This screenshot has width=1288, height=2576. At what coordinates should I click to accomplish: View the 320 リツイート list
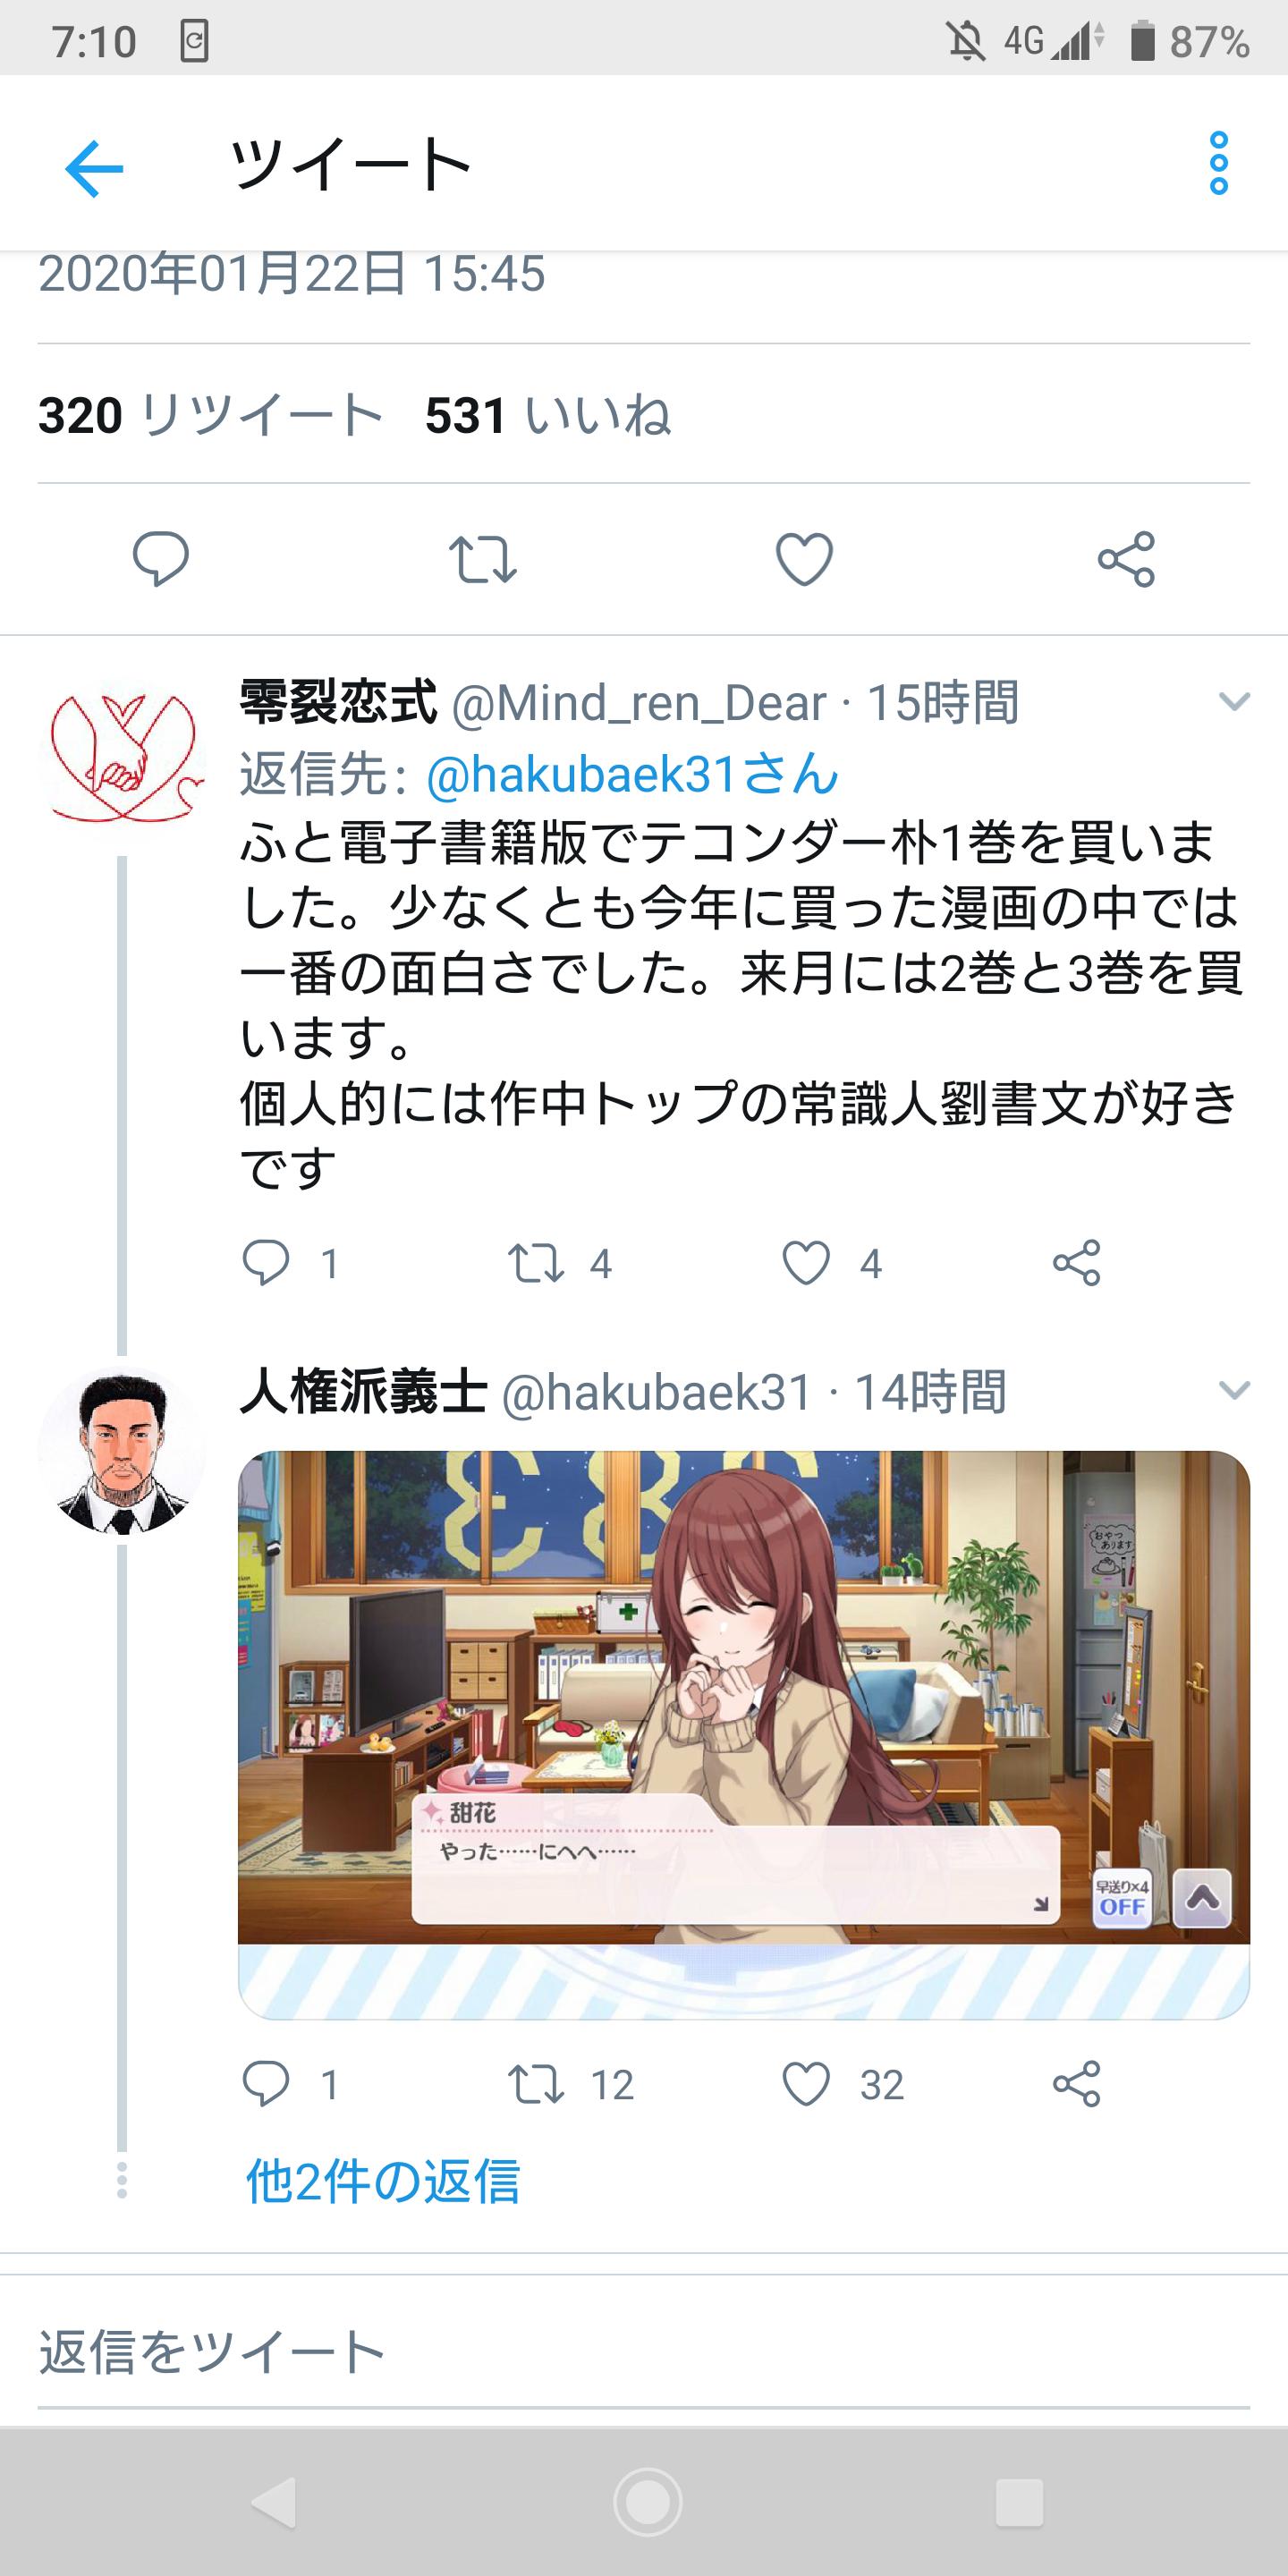tap(210, 414)
